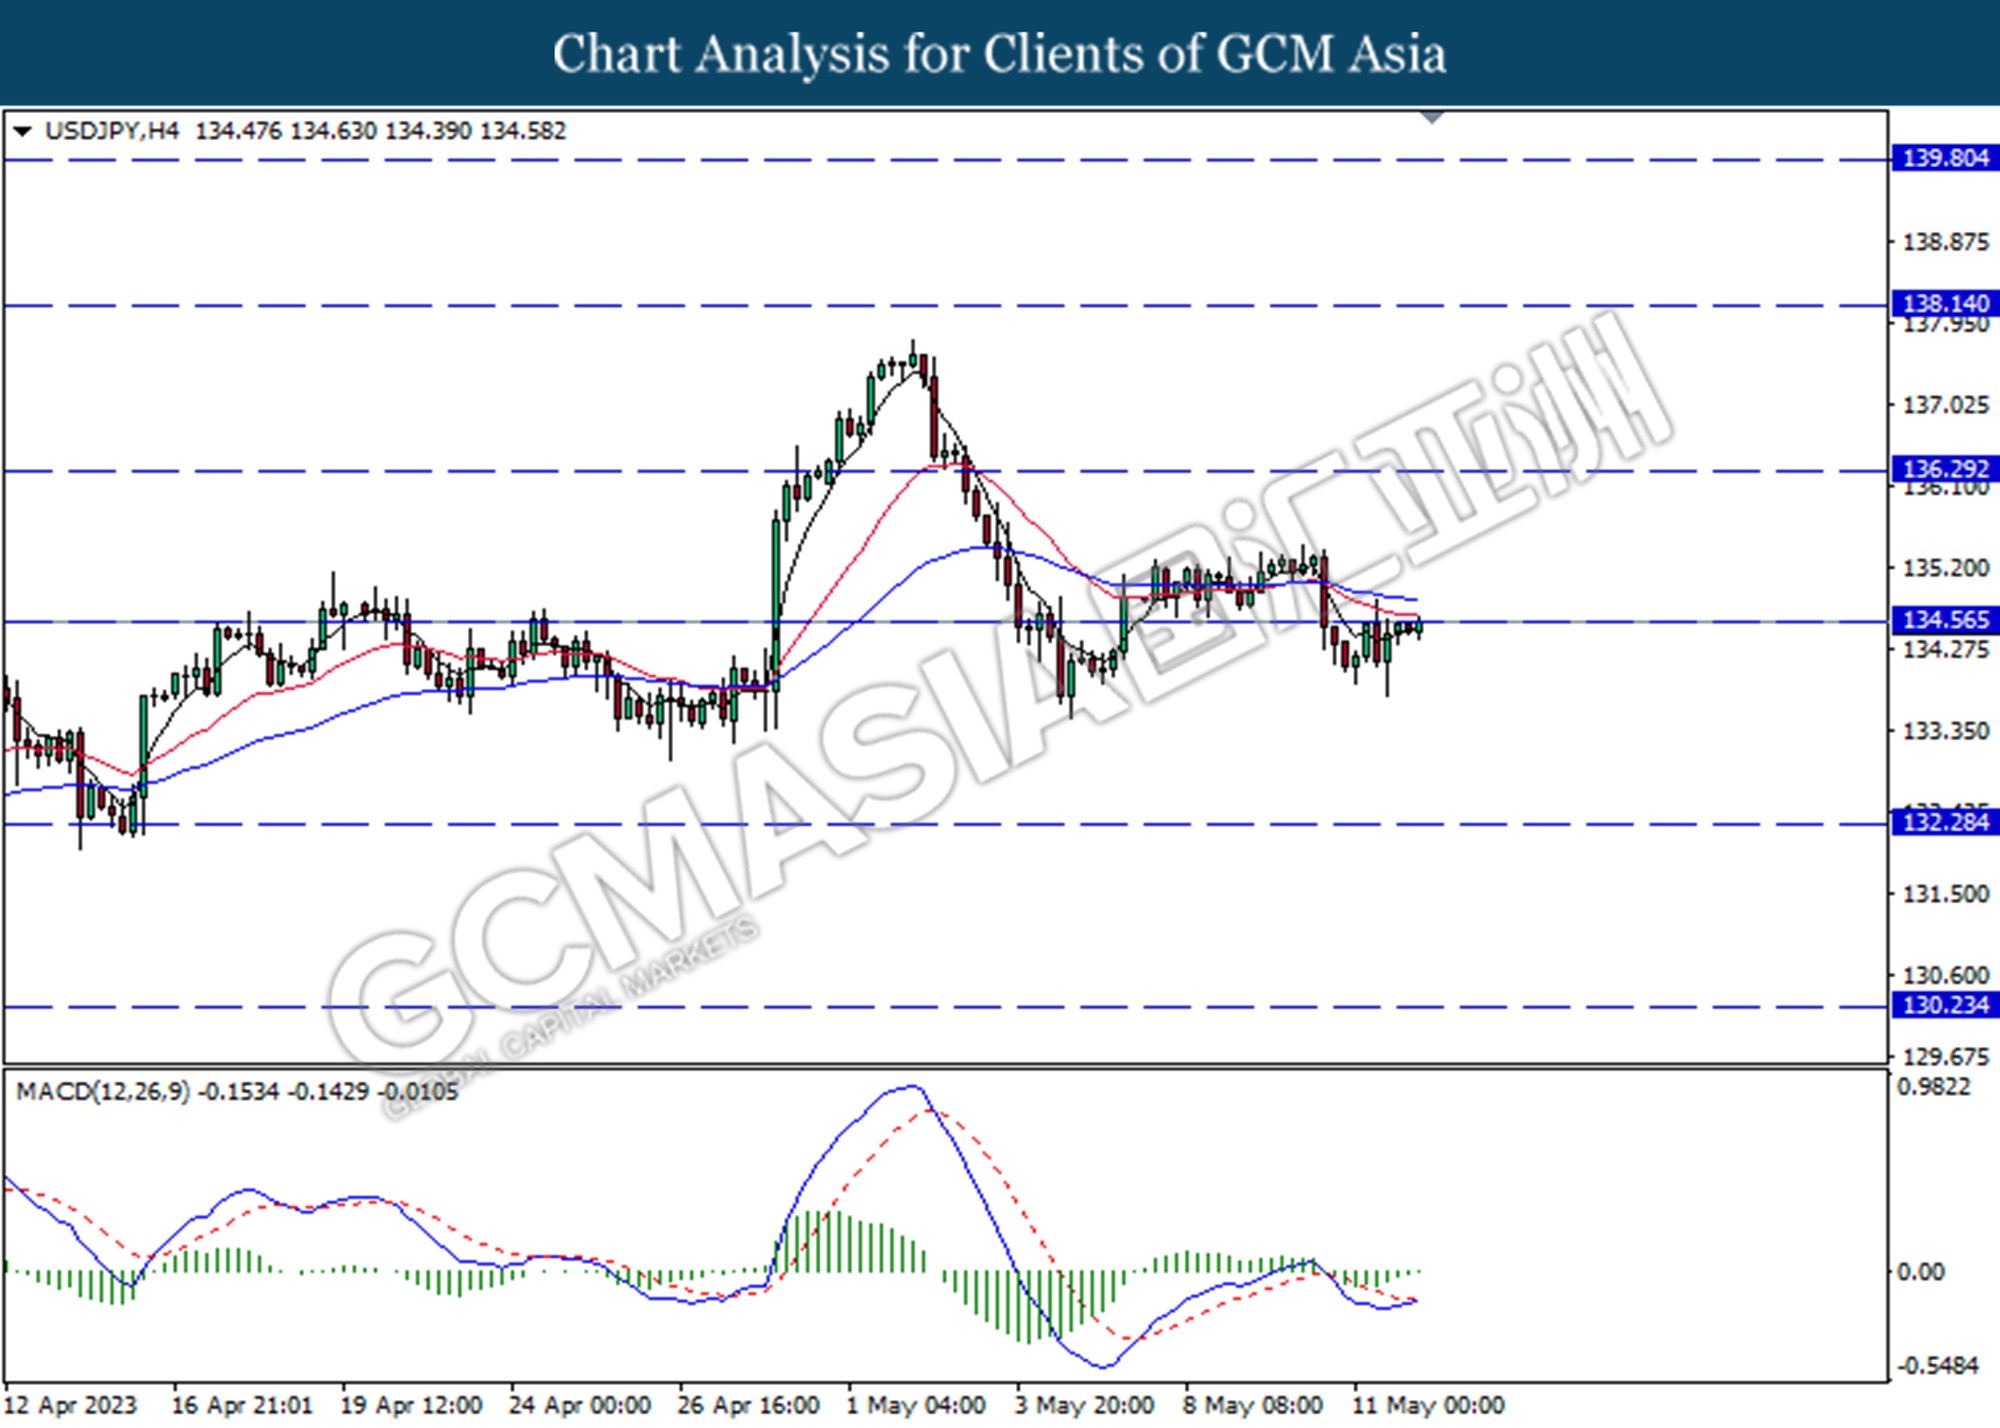This screenshot has height=1428, width=2000.
Task: Click the -0.5484 MACD scale value
Action: [1938, 1366]
